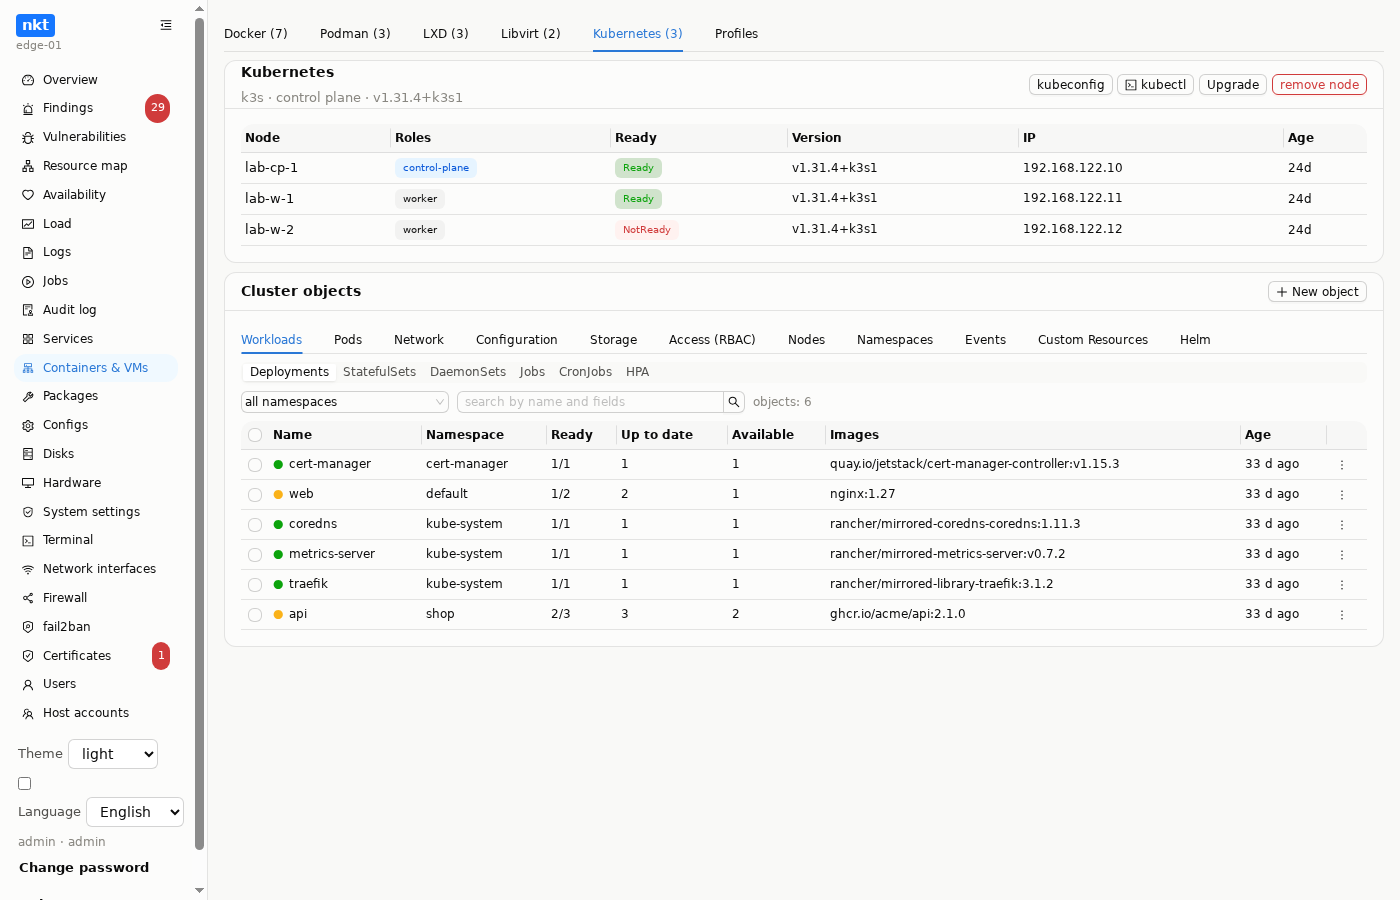Screen dimensions: 1400x900
Task: Open Vulnerabilities via its sidebar icon
Action: [x=28, y=137]
